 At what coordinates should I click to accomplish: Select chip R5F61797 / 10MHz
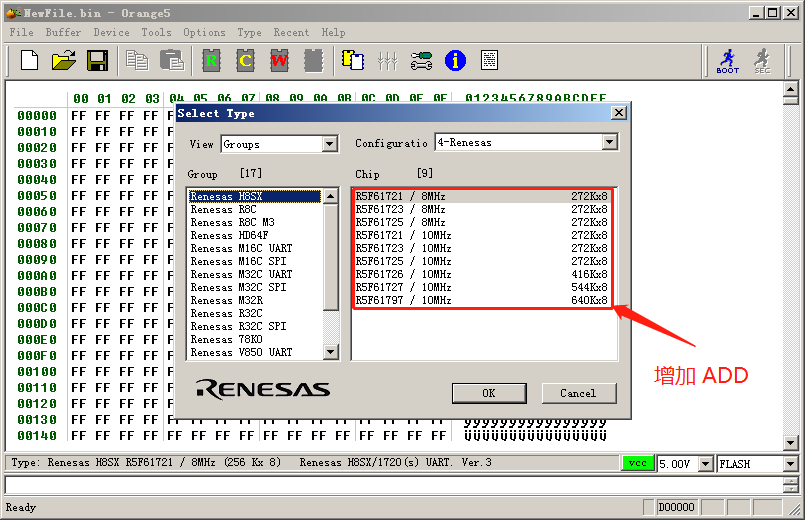coord(403,300)
